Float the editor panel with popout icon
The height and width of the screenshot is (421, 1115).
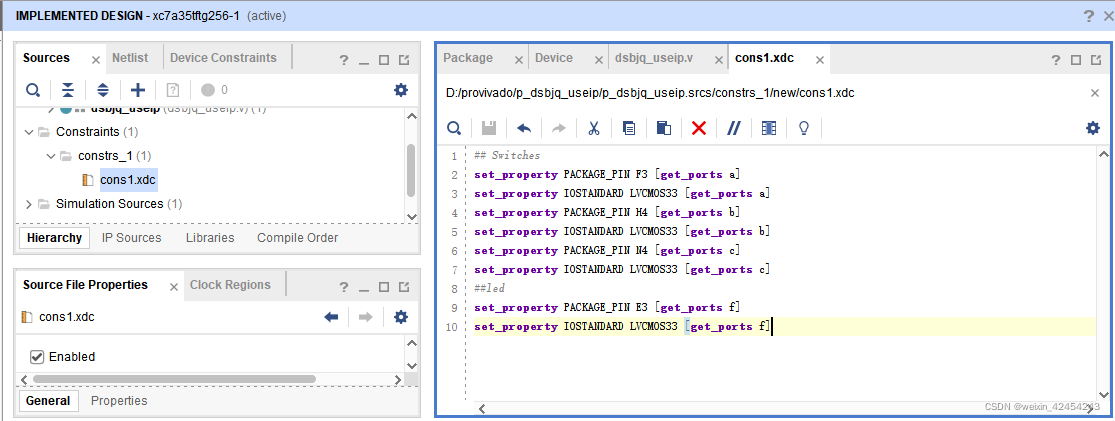(x=1096, y=60)
